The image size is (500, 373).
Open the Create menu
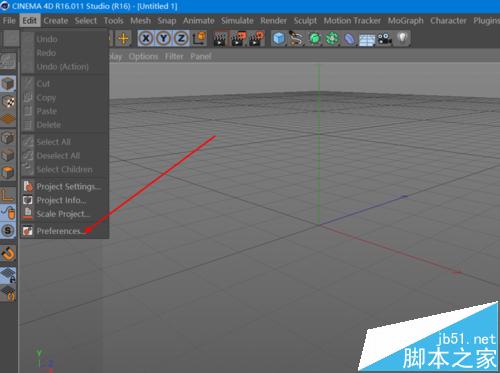point(56,21)
